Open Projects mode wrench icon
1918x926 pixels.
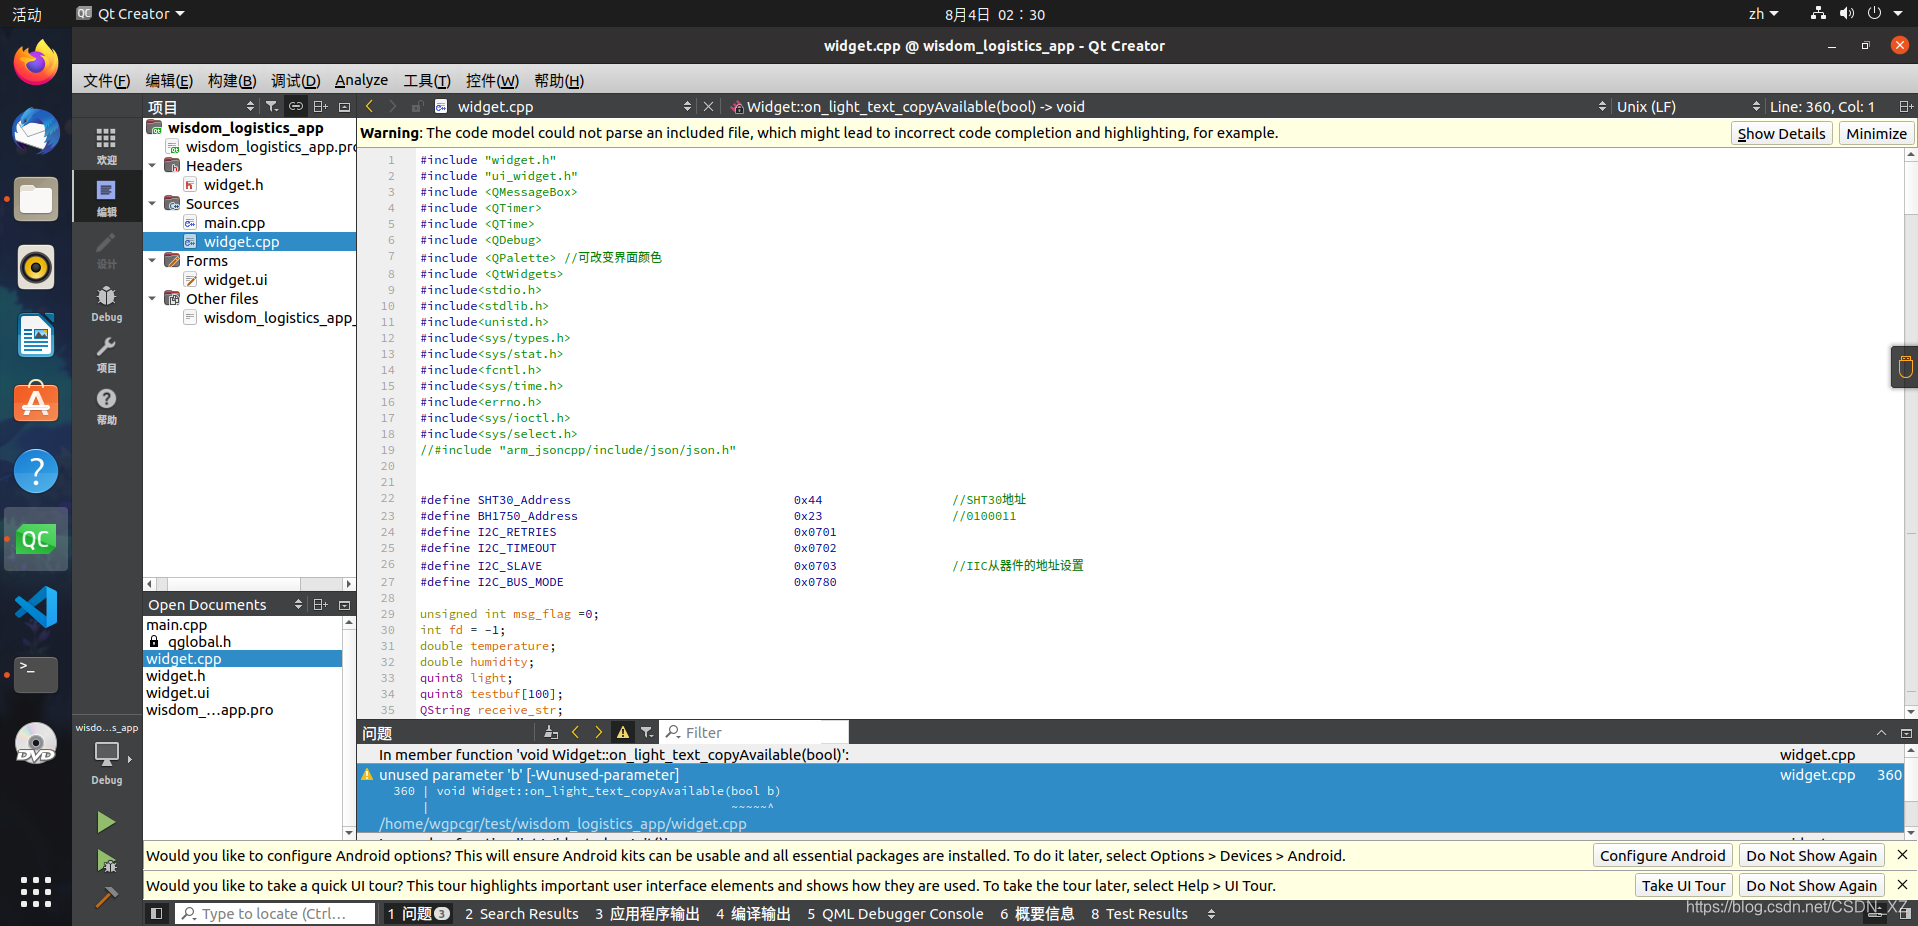(106, 354)
